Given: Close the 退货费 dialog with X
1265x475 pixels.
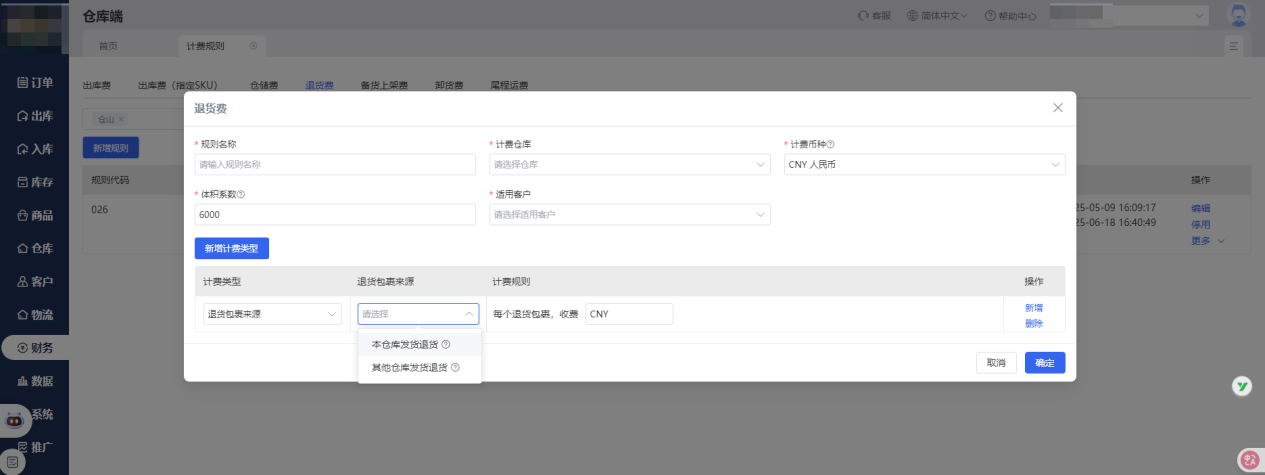Looking at the screenshot, I should (1058, 108).
